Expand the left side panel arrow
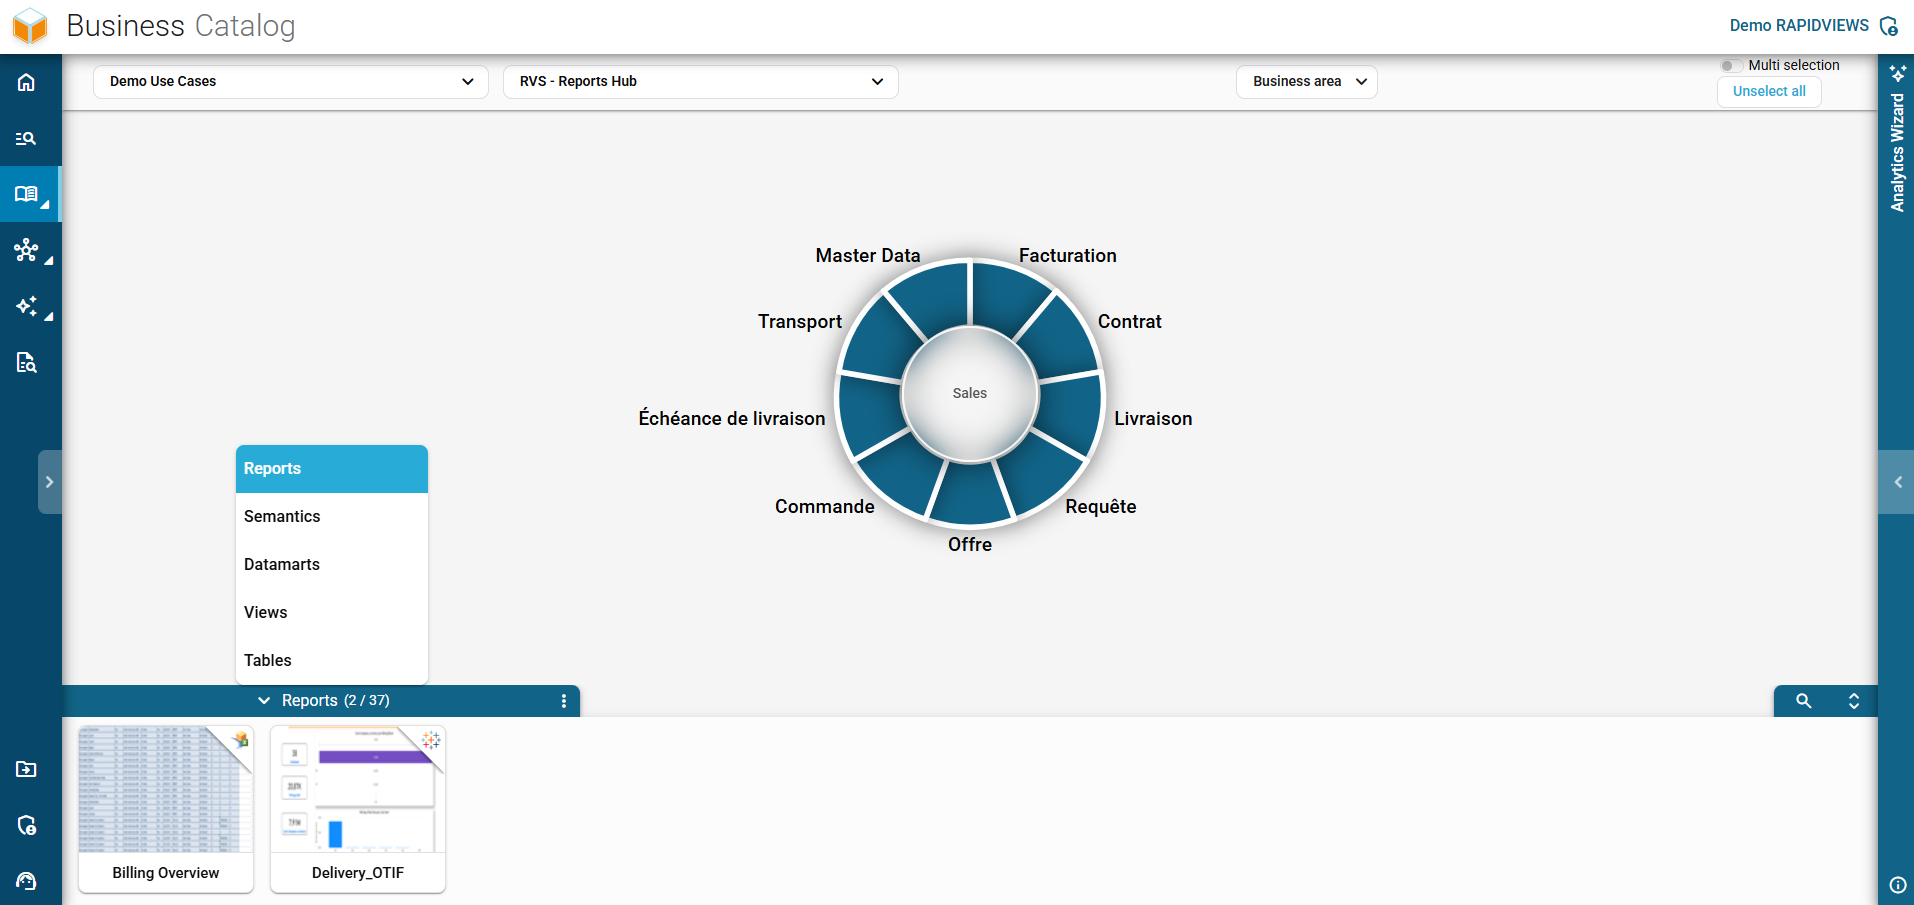Viewport: 1914px width, 905px height. (x=49, y=482)
